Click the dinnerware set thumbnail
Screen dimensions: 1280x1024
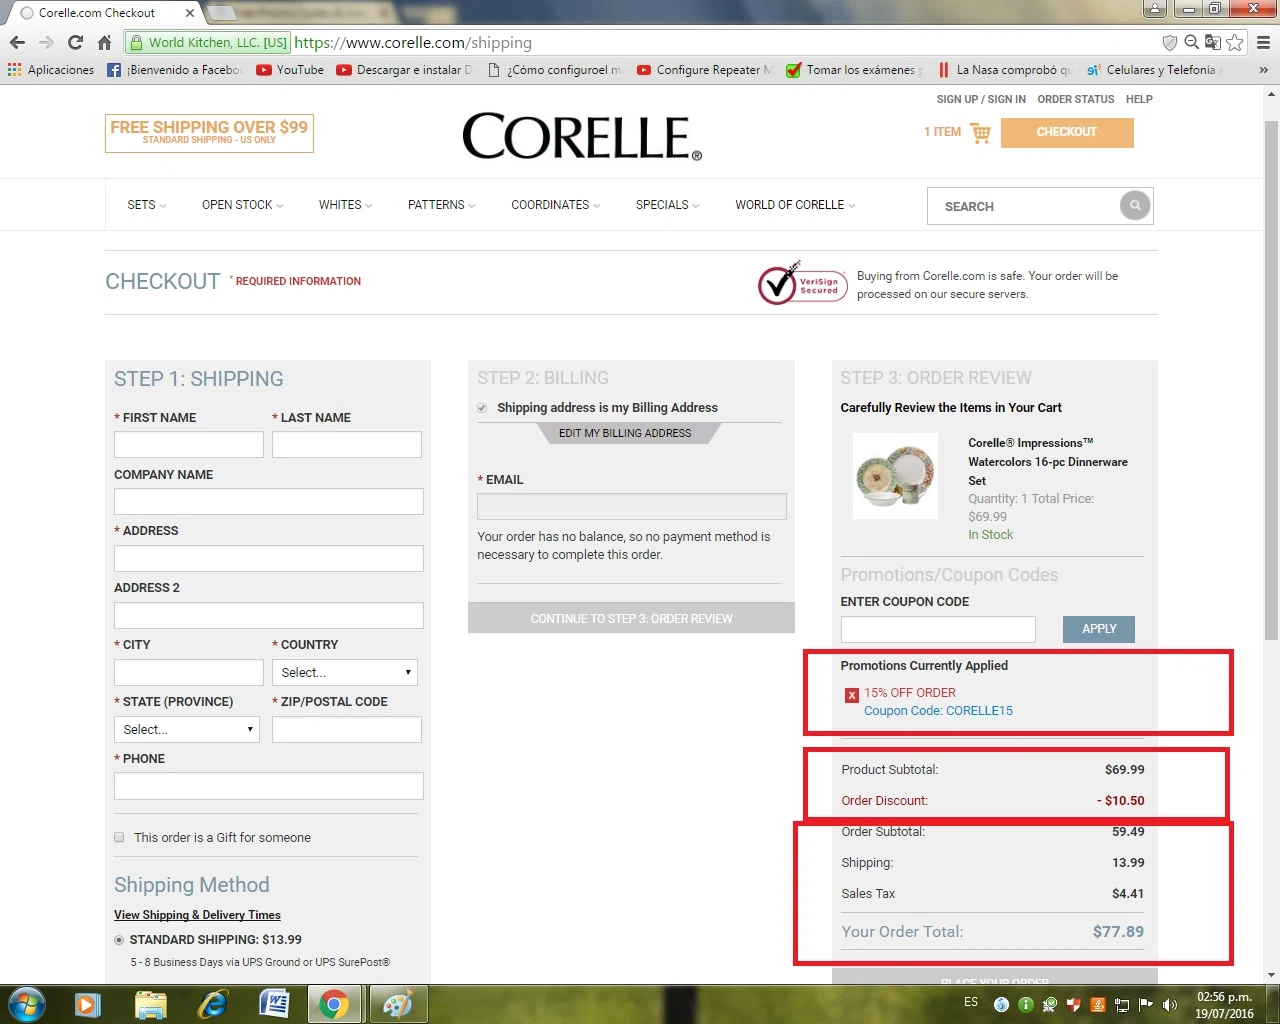coord(895,476)
